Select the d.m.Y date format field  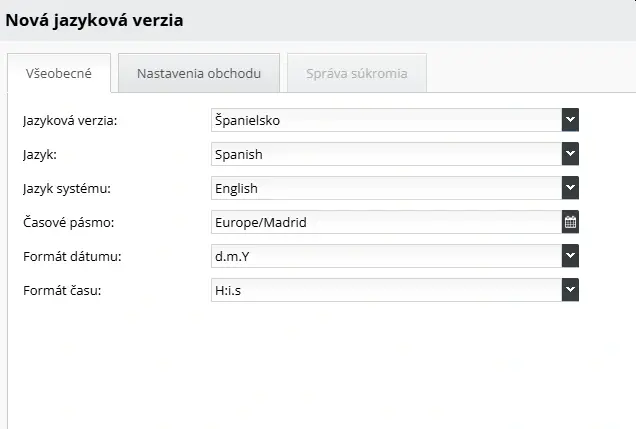click(x=386, y=256)
